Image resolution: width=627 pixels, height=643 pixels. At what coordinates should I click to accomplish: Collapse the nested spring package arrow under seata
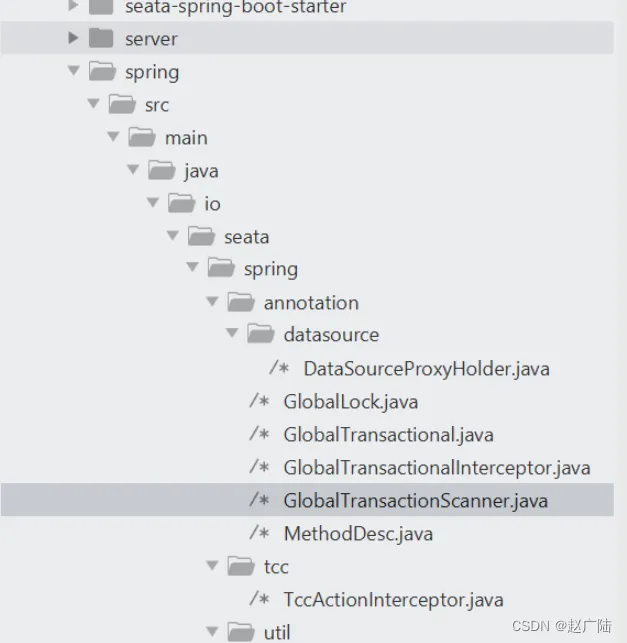[192, 267]
